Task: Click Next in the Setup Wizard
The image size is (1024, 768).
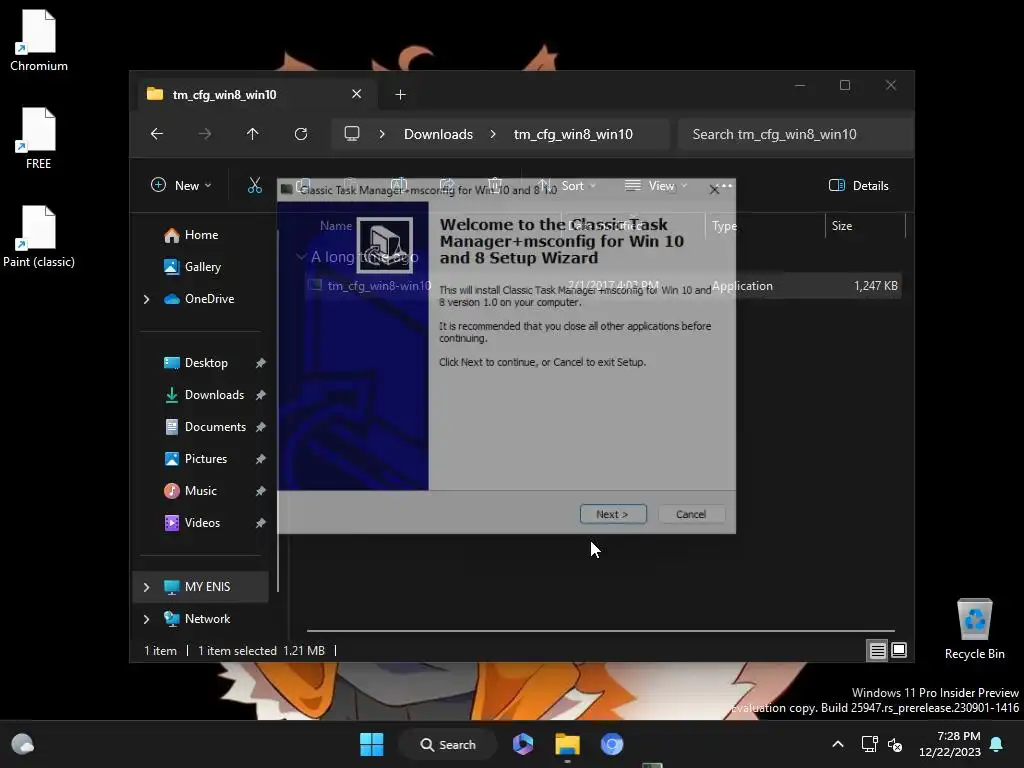Action: (x=613, y=514)
